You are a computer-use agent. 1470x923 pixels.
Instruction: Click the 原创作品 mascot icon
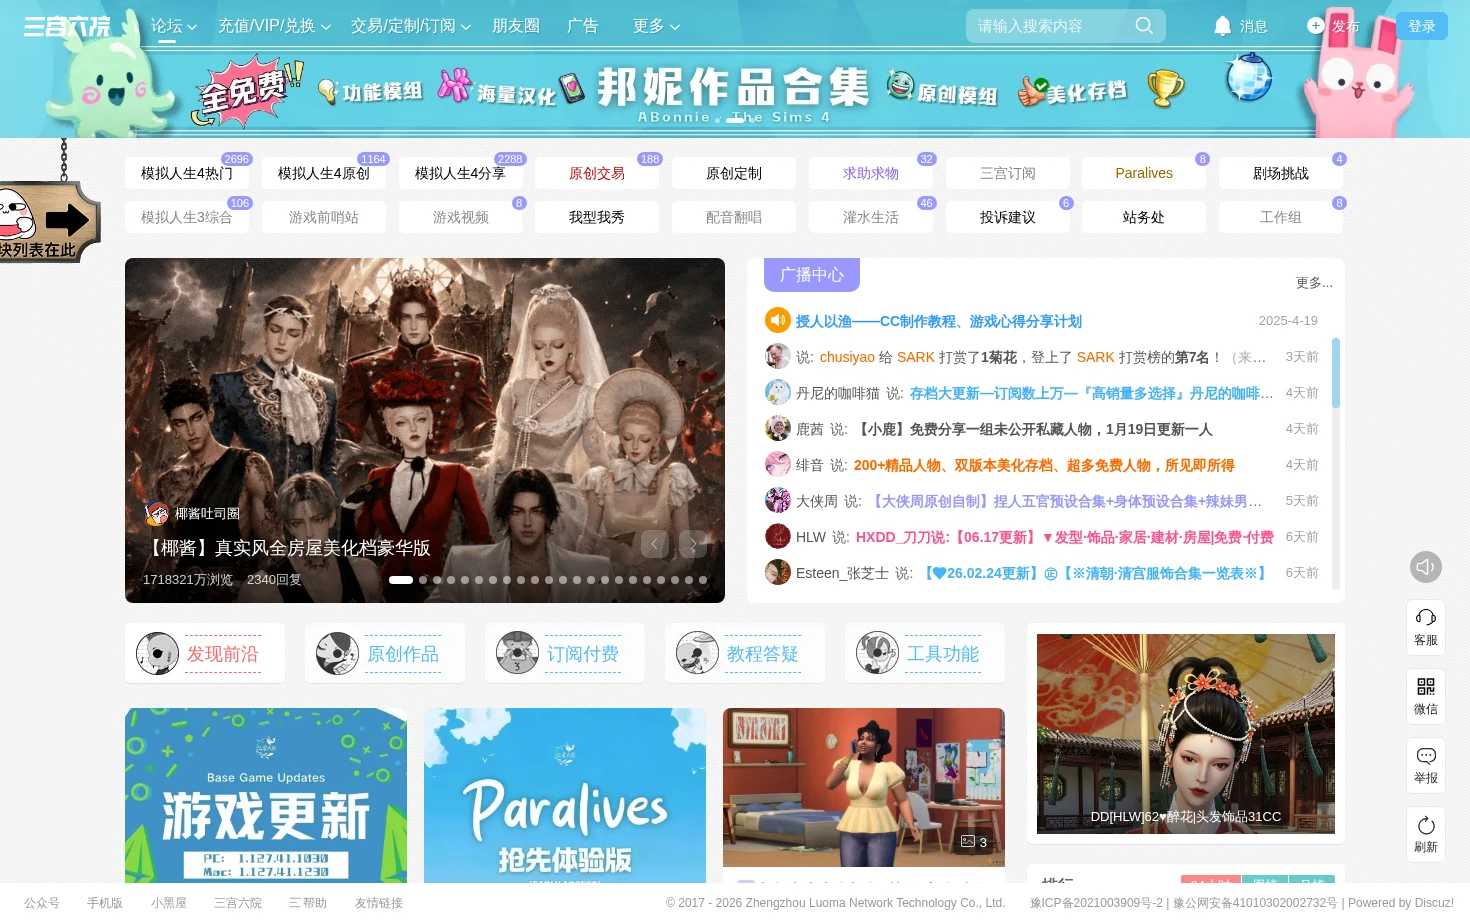(x=337, y=654)
